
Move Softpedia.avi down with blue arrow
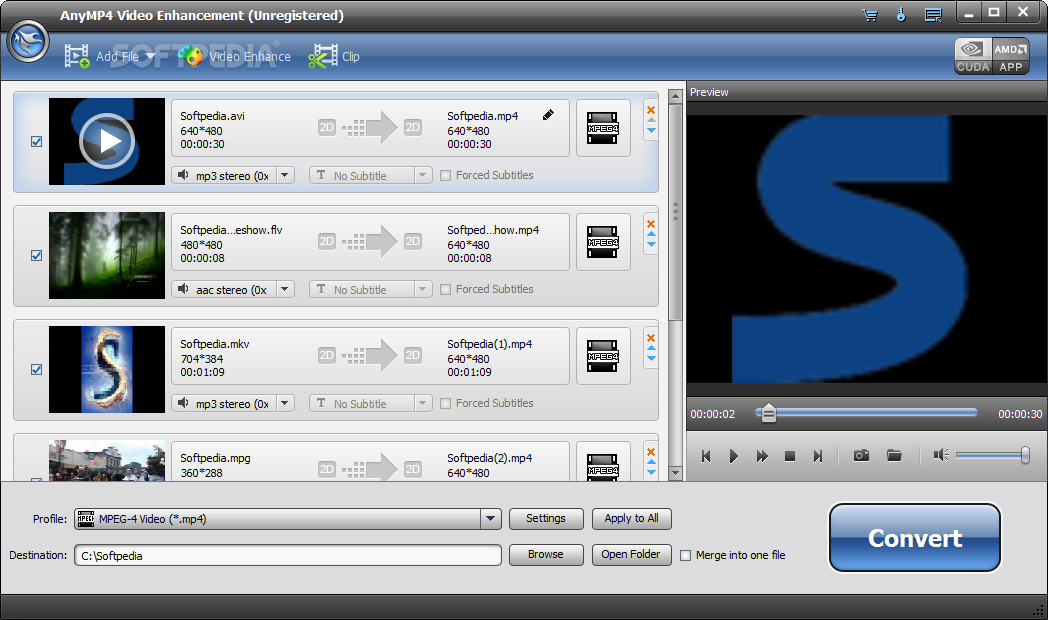click(651, 131)
